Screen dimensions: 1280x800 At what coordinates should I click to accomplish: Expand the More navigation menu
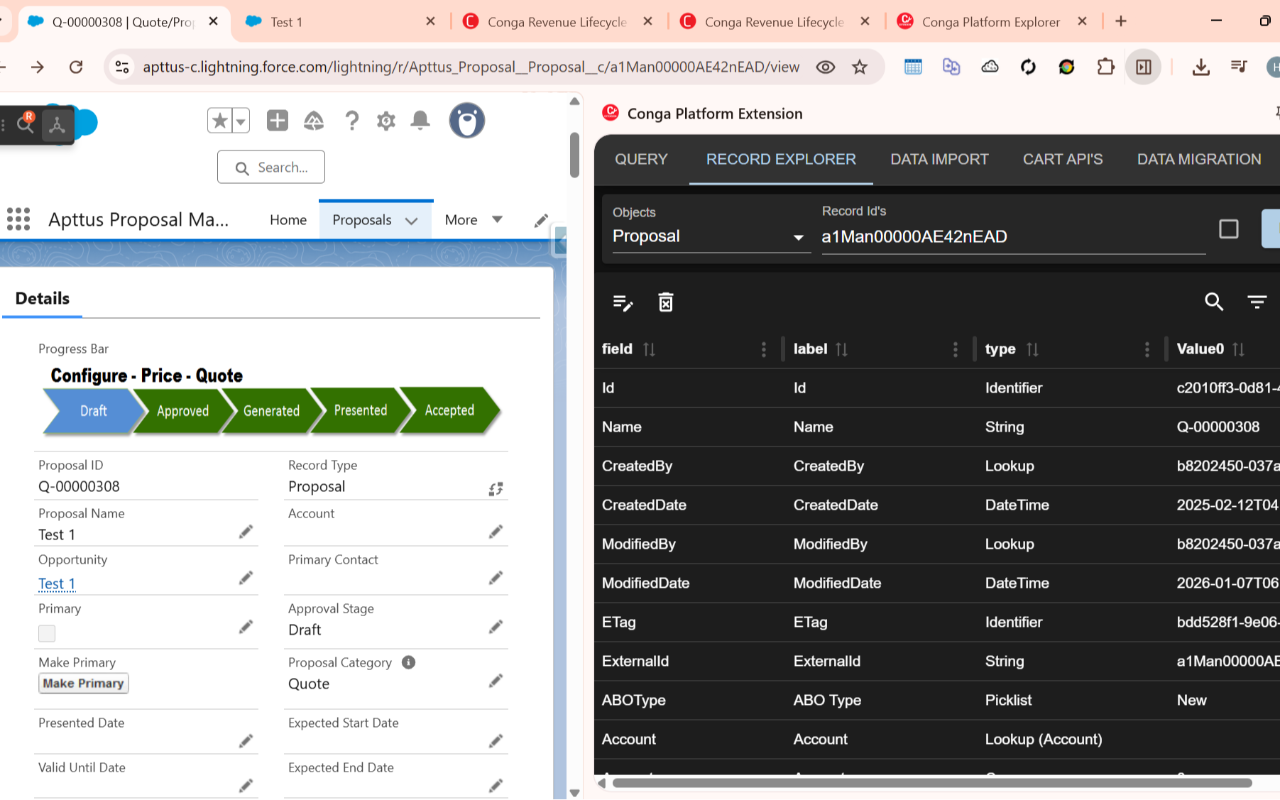(474, 220)
